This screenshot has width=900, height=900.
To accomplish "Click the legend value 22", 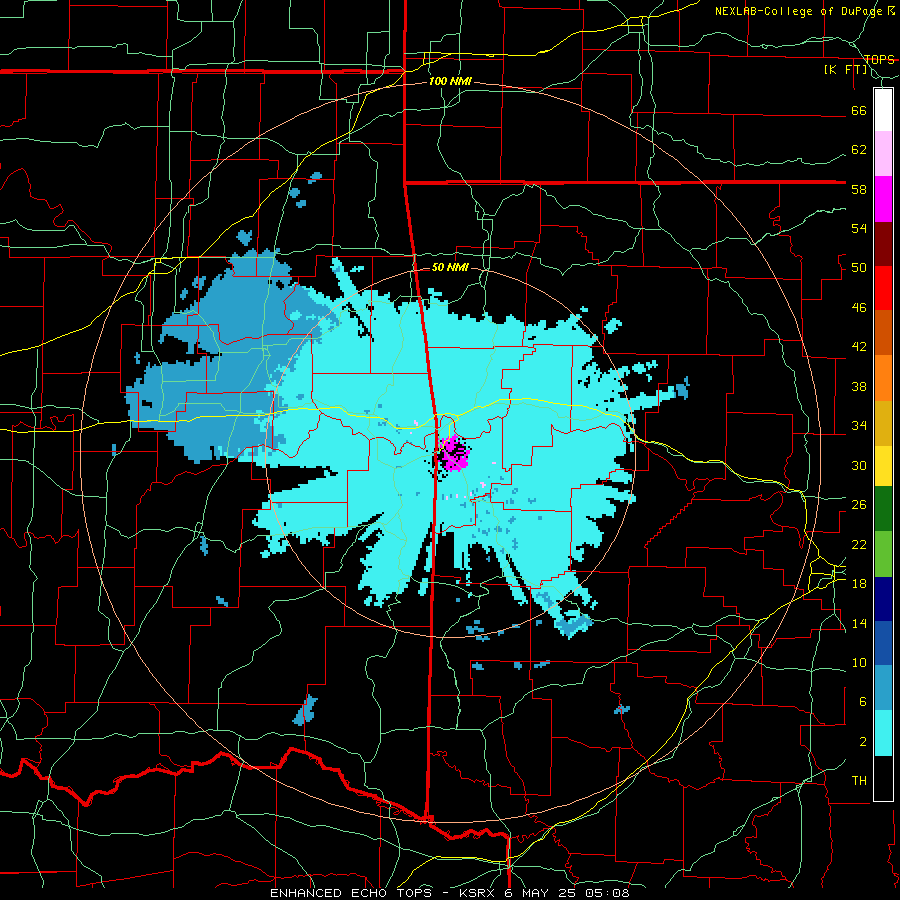I will point(859,544).
